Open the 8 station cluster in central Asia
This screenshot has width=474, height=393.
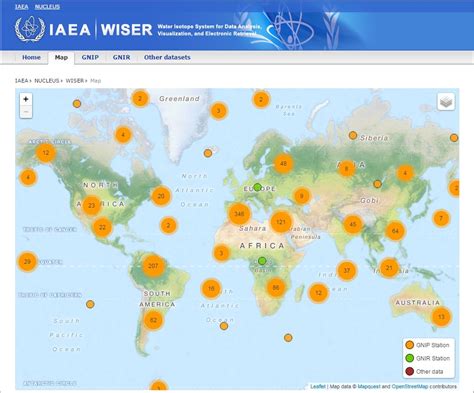[347, 168]
